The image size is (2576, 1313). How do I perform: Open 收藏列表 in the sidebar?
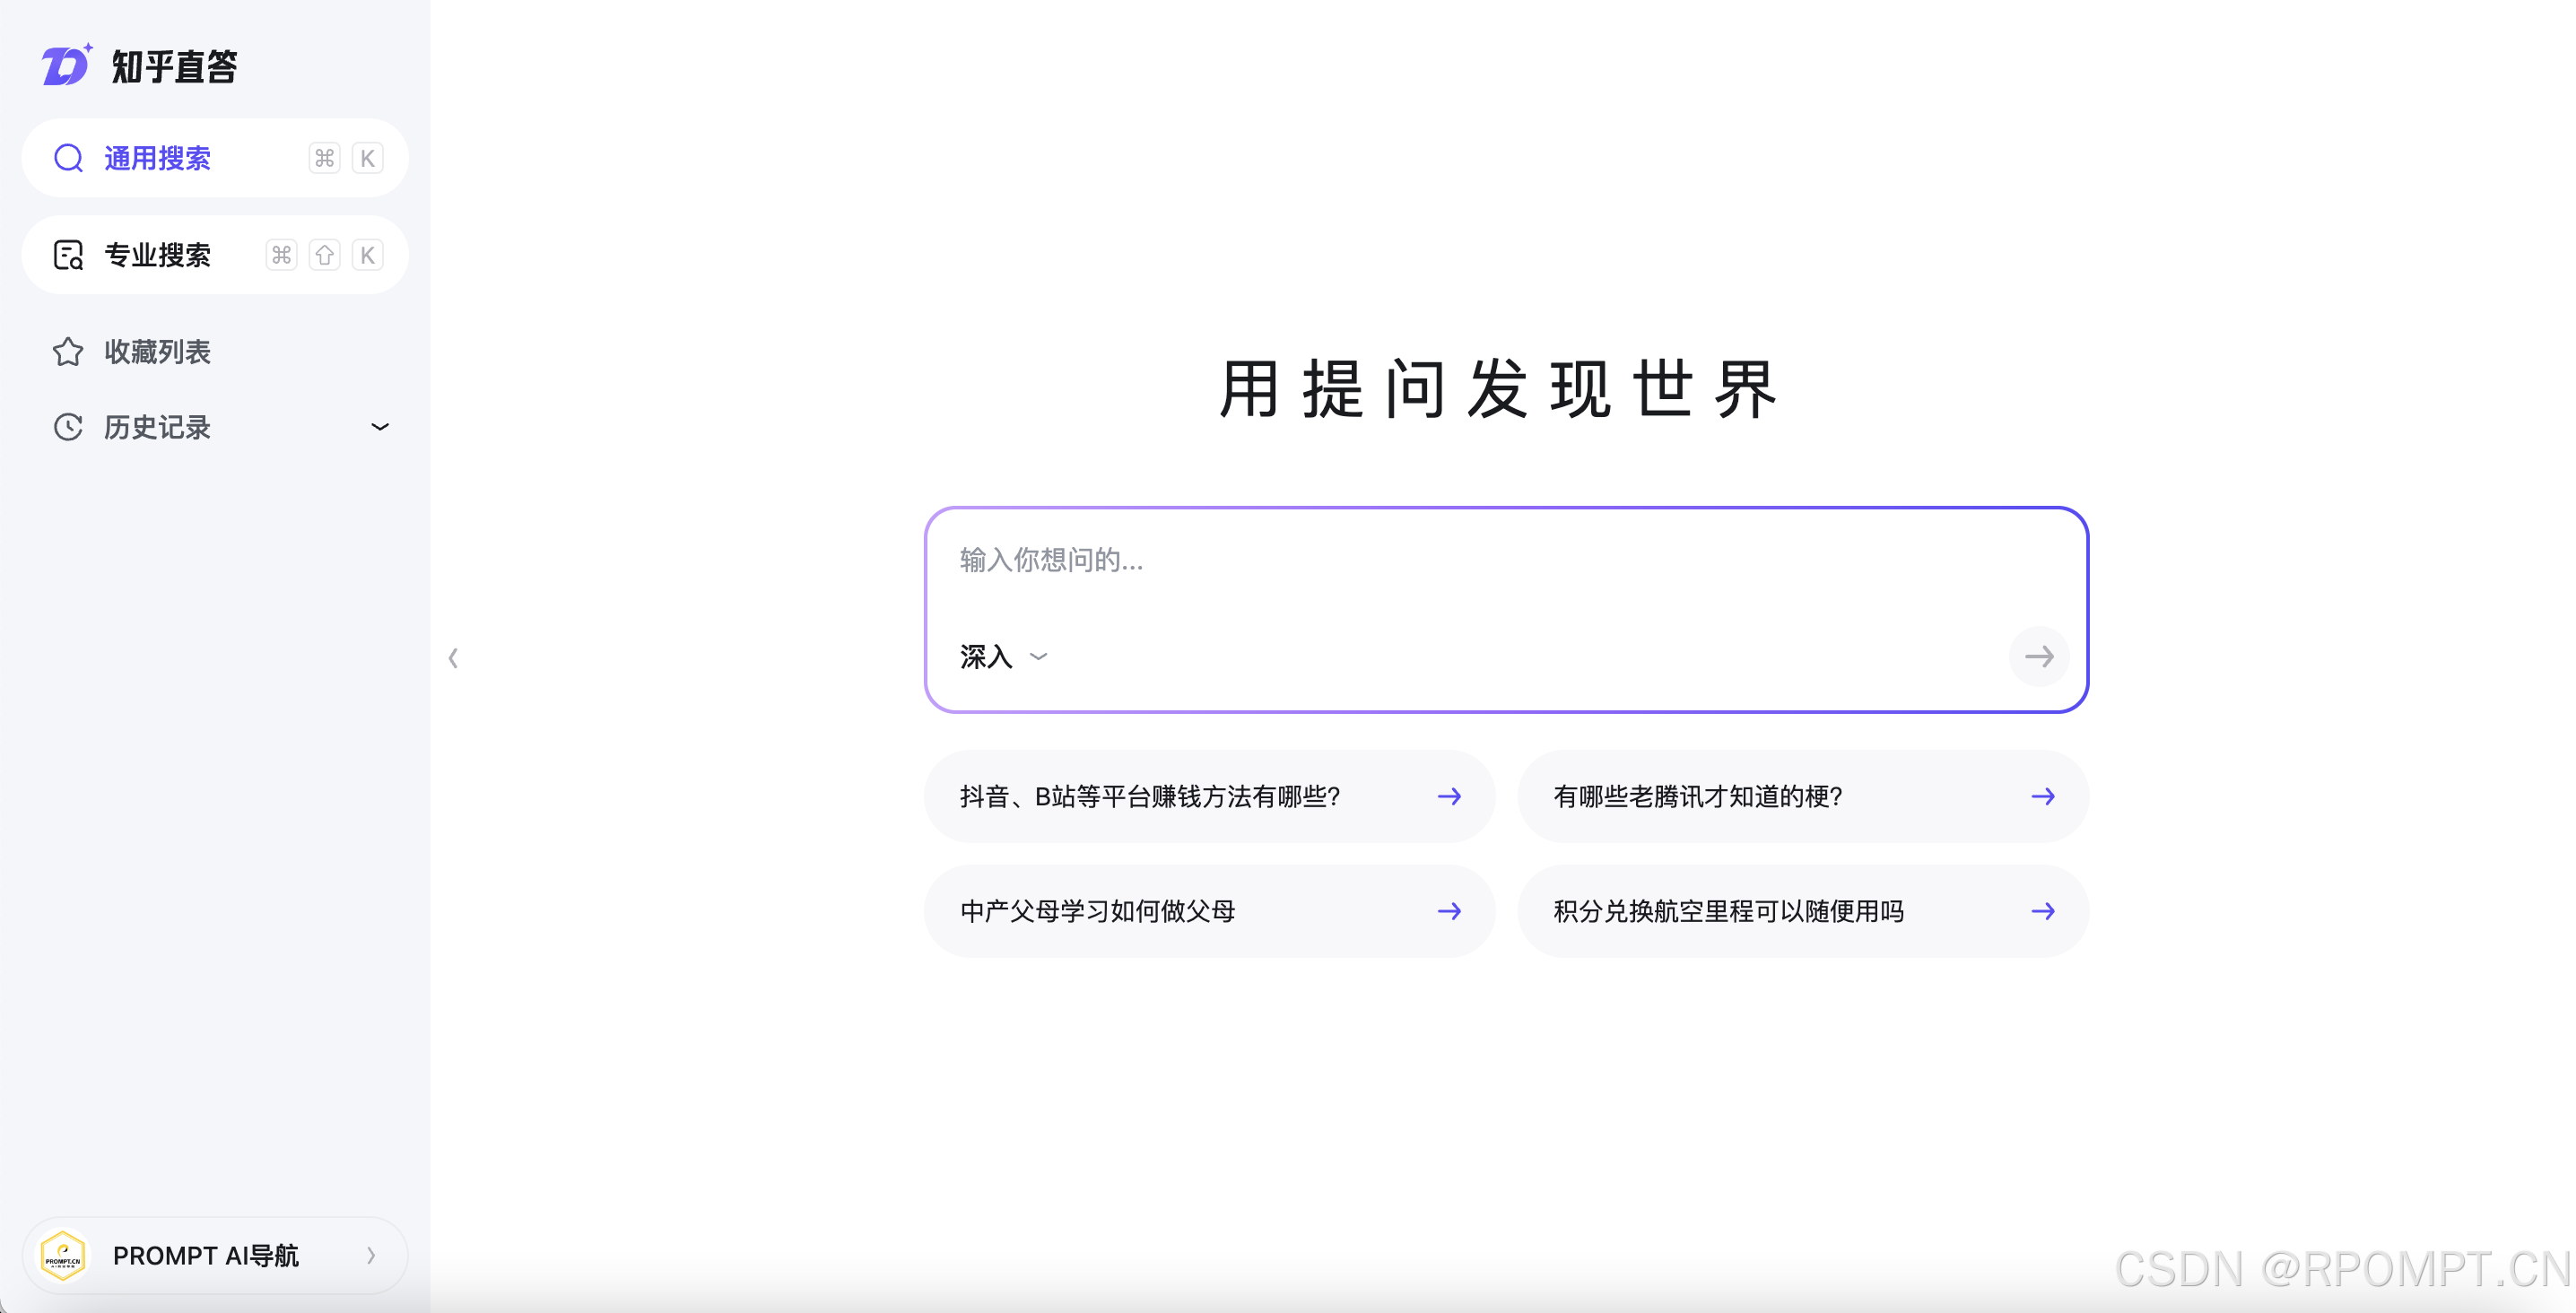point(158,352)
